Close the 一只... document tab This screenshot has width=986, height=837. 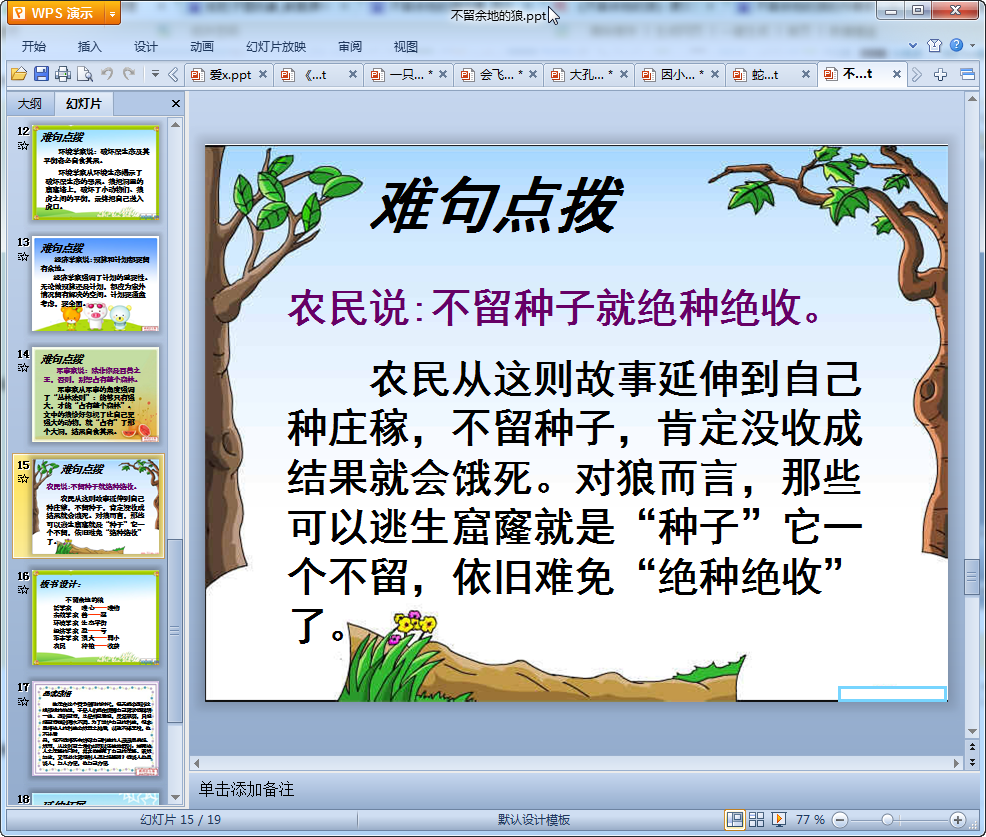[443, 74]
